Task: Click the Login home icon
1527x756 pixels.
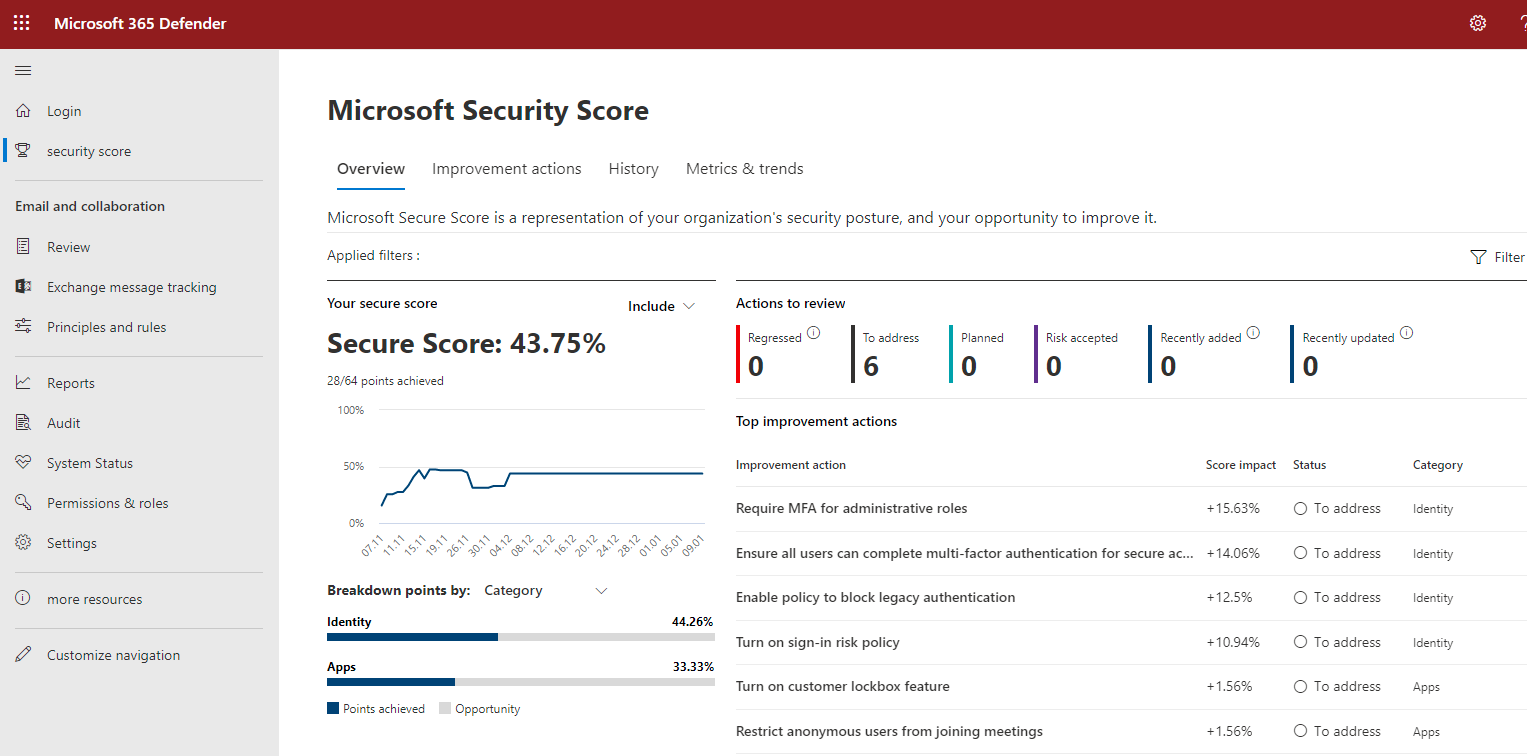Action: pos(23,111)
